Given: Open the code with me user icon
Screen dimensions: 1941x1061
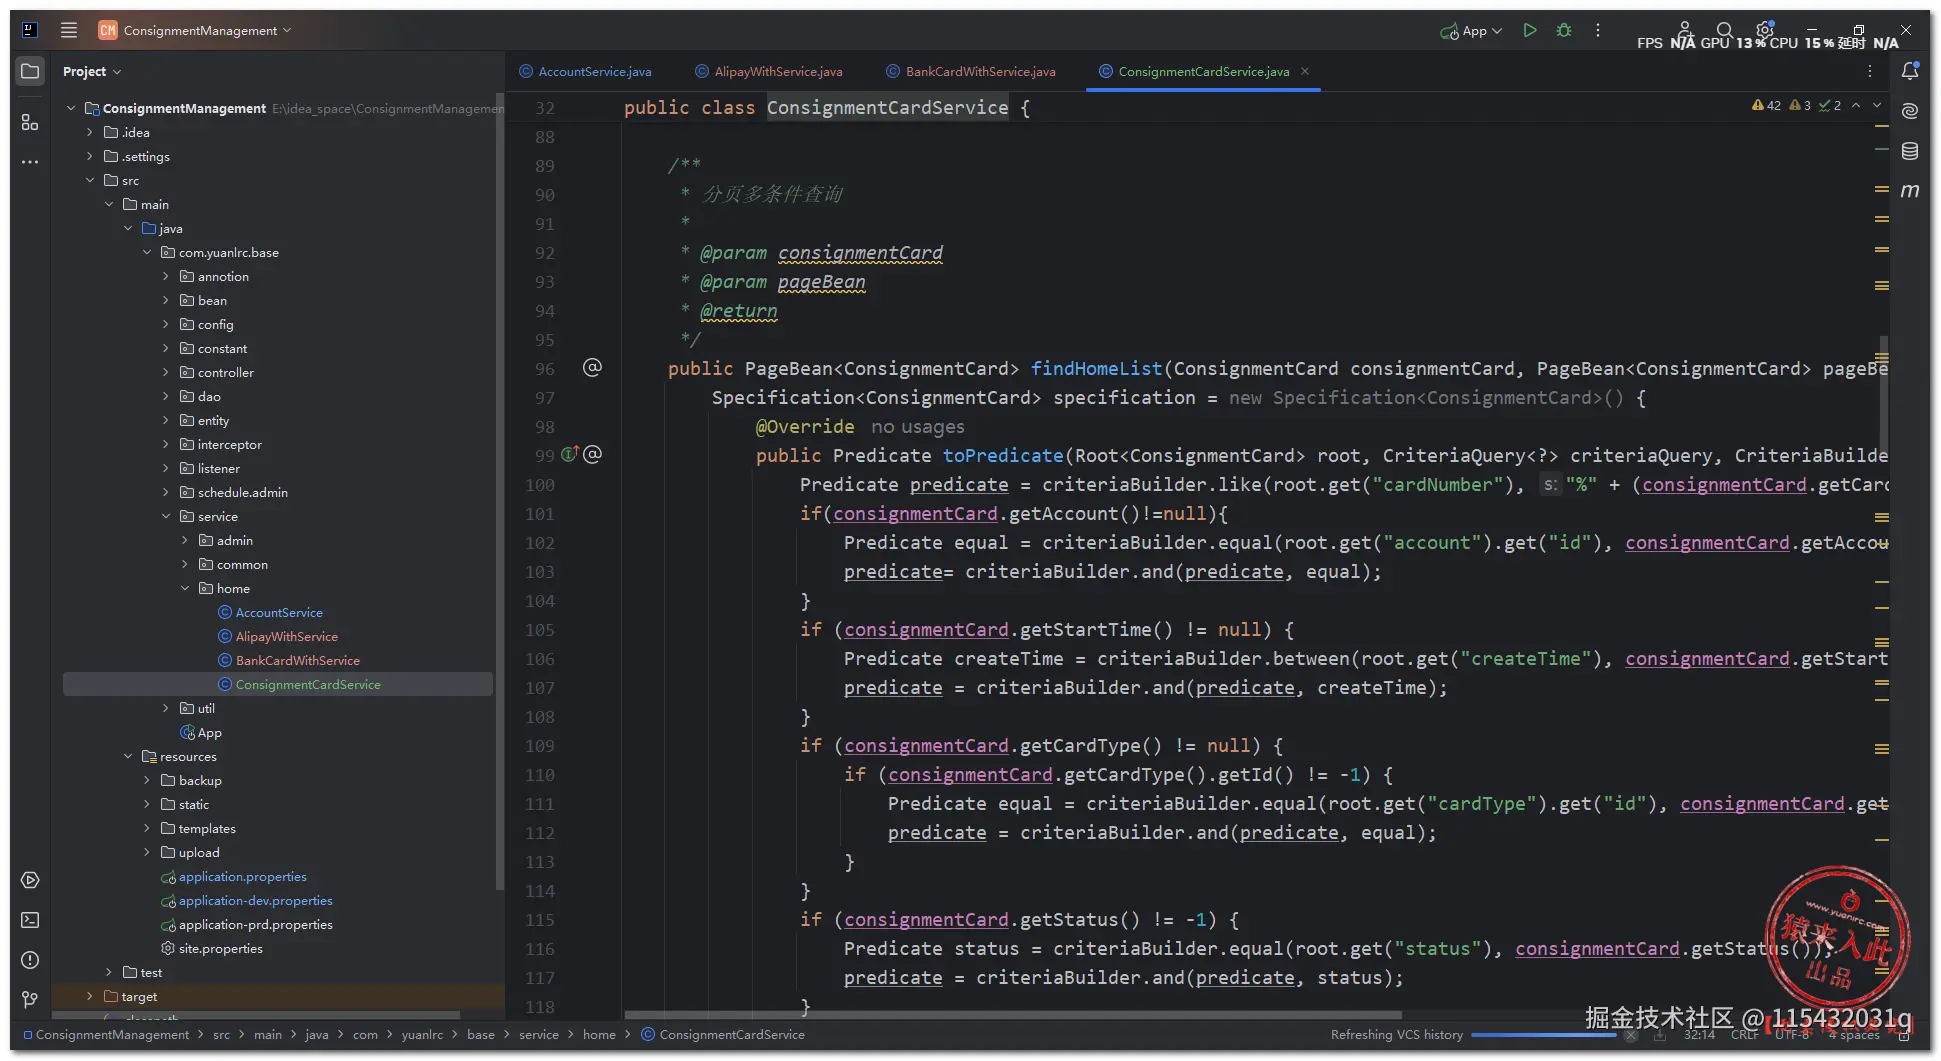Looking at the screenshot, I should (x=1685, y=30).
